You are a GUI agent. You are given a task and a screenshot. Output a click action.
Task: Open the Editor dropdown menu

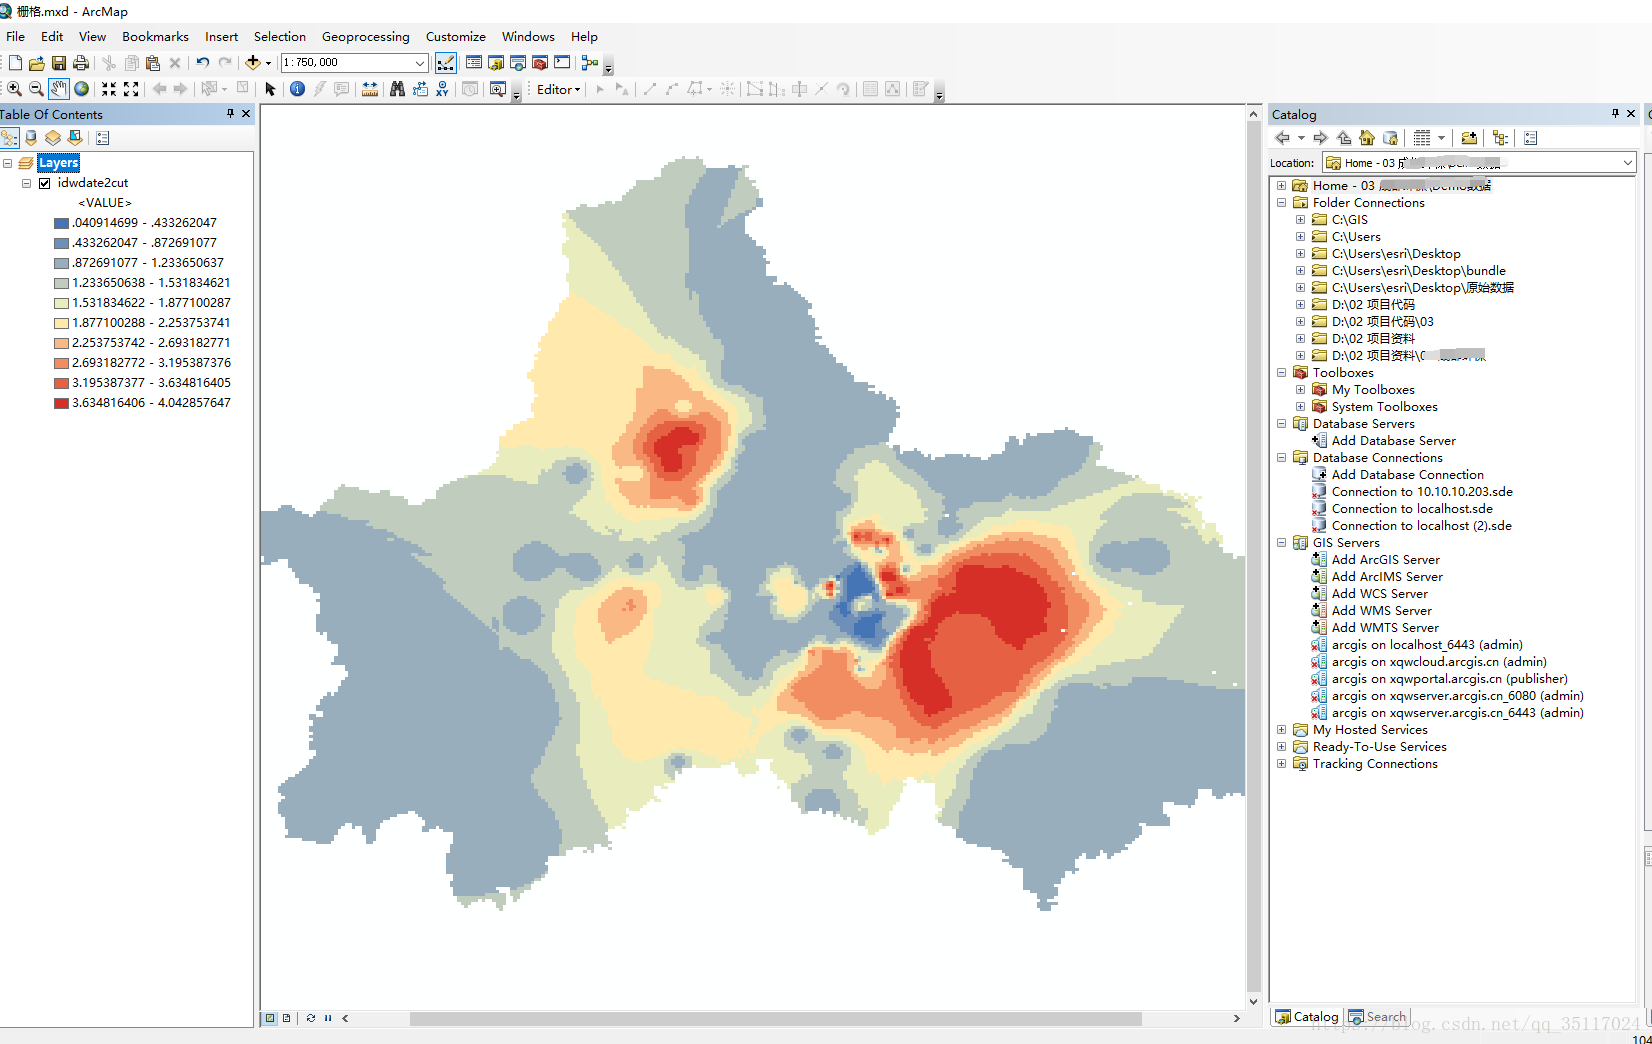point(559,89)
